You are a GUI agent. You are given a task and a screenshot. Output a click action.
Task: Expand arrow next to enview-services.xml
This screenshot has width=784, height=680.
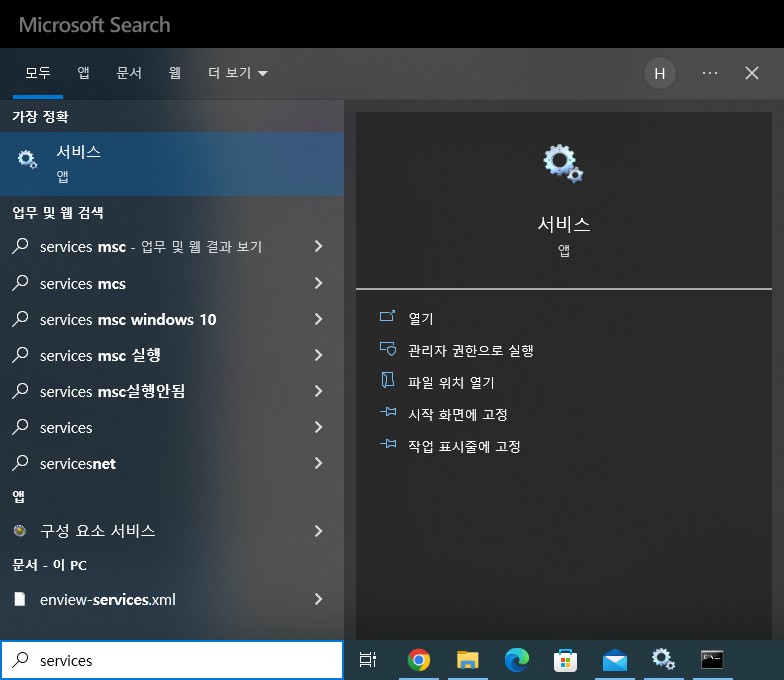pos(318,599)
